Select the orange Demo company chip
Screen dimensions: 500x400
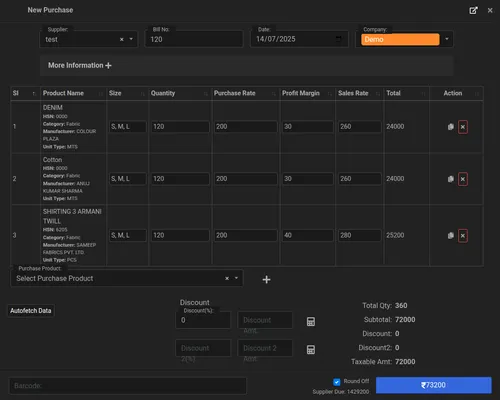[x=400, y=39]
